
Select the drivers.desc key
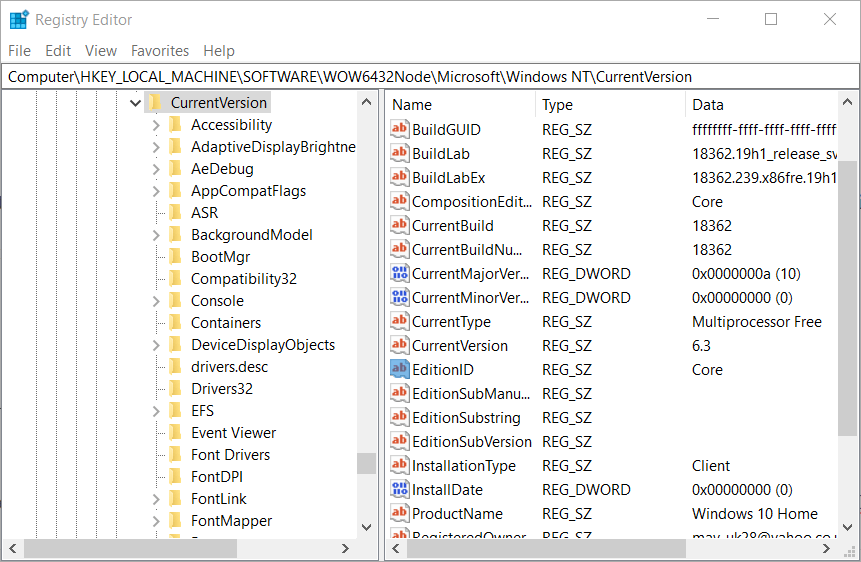tap(230, 366)
